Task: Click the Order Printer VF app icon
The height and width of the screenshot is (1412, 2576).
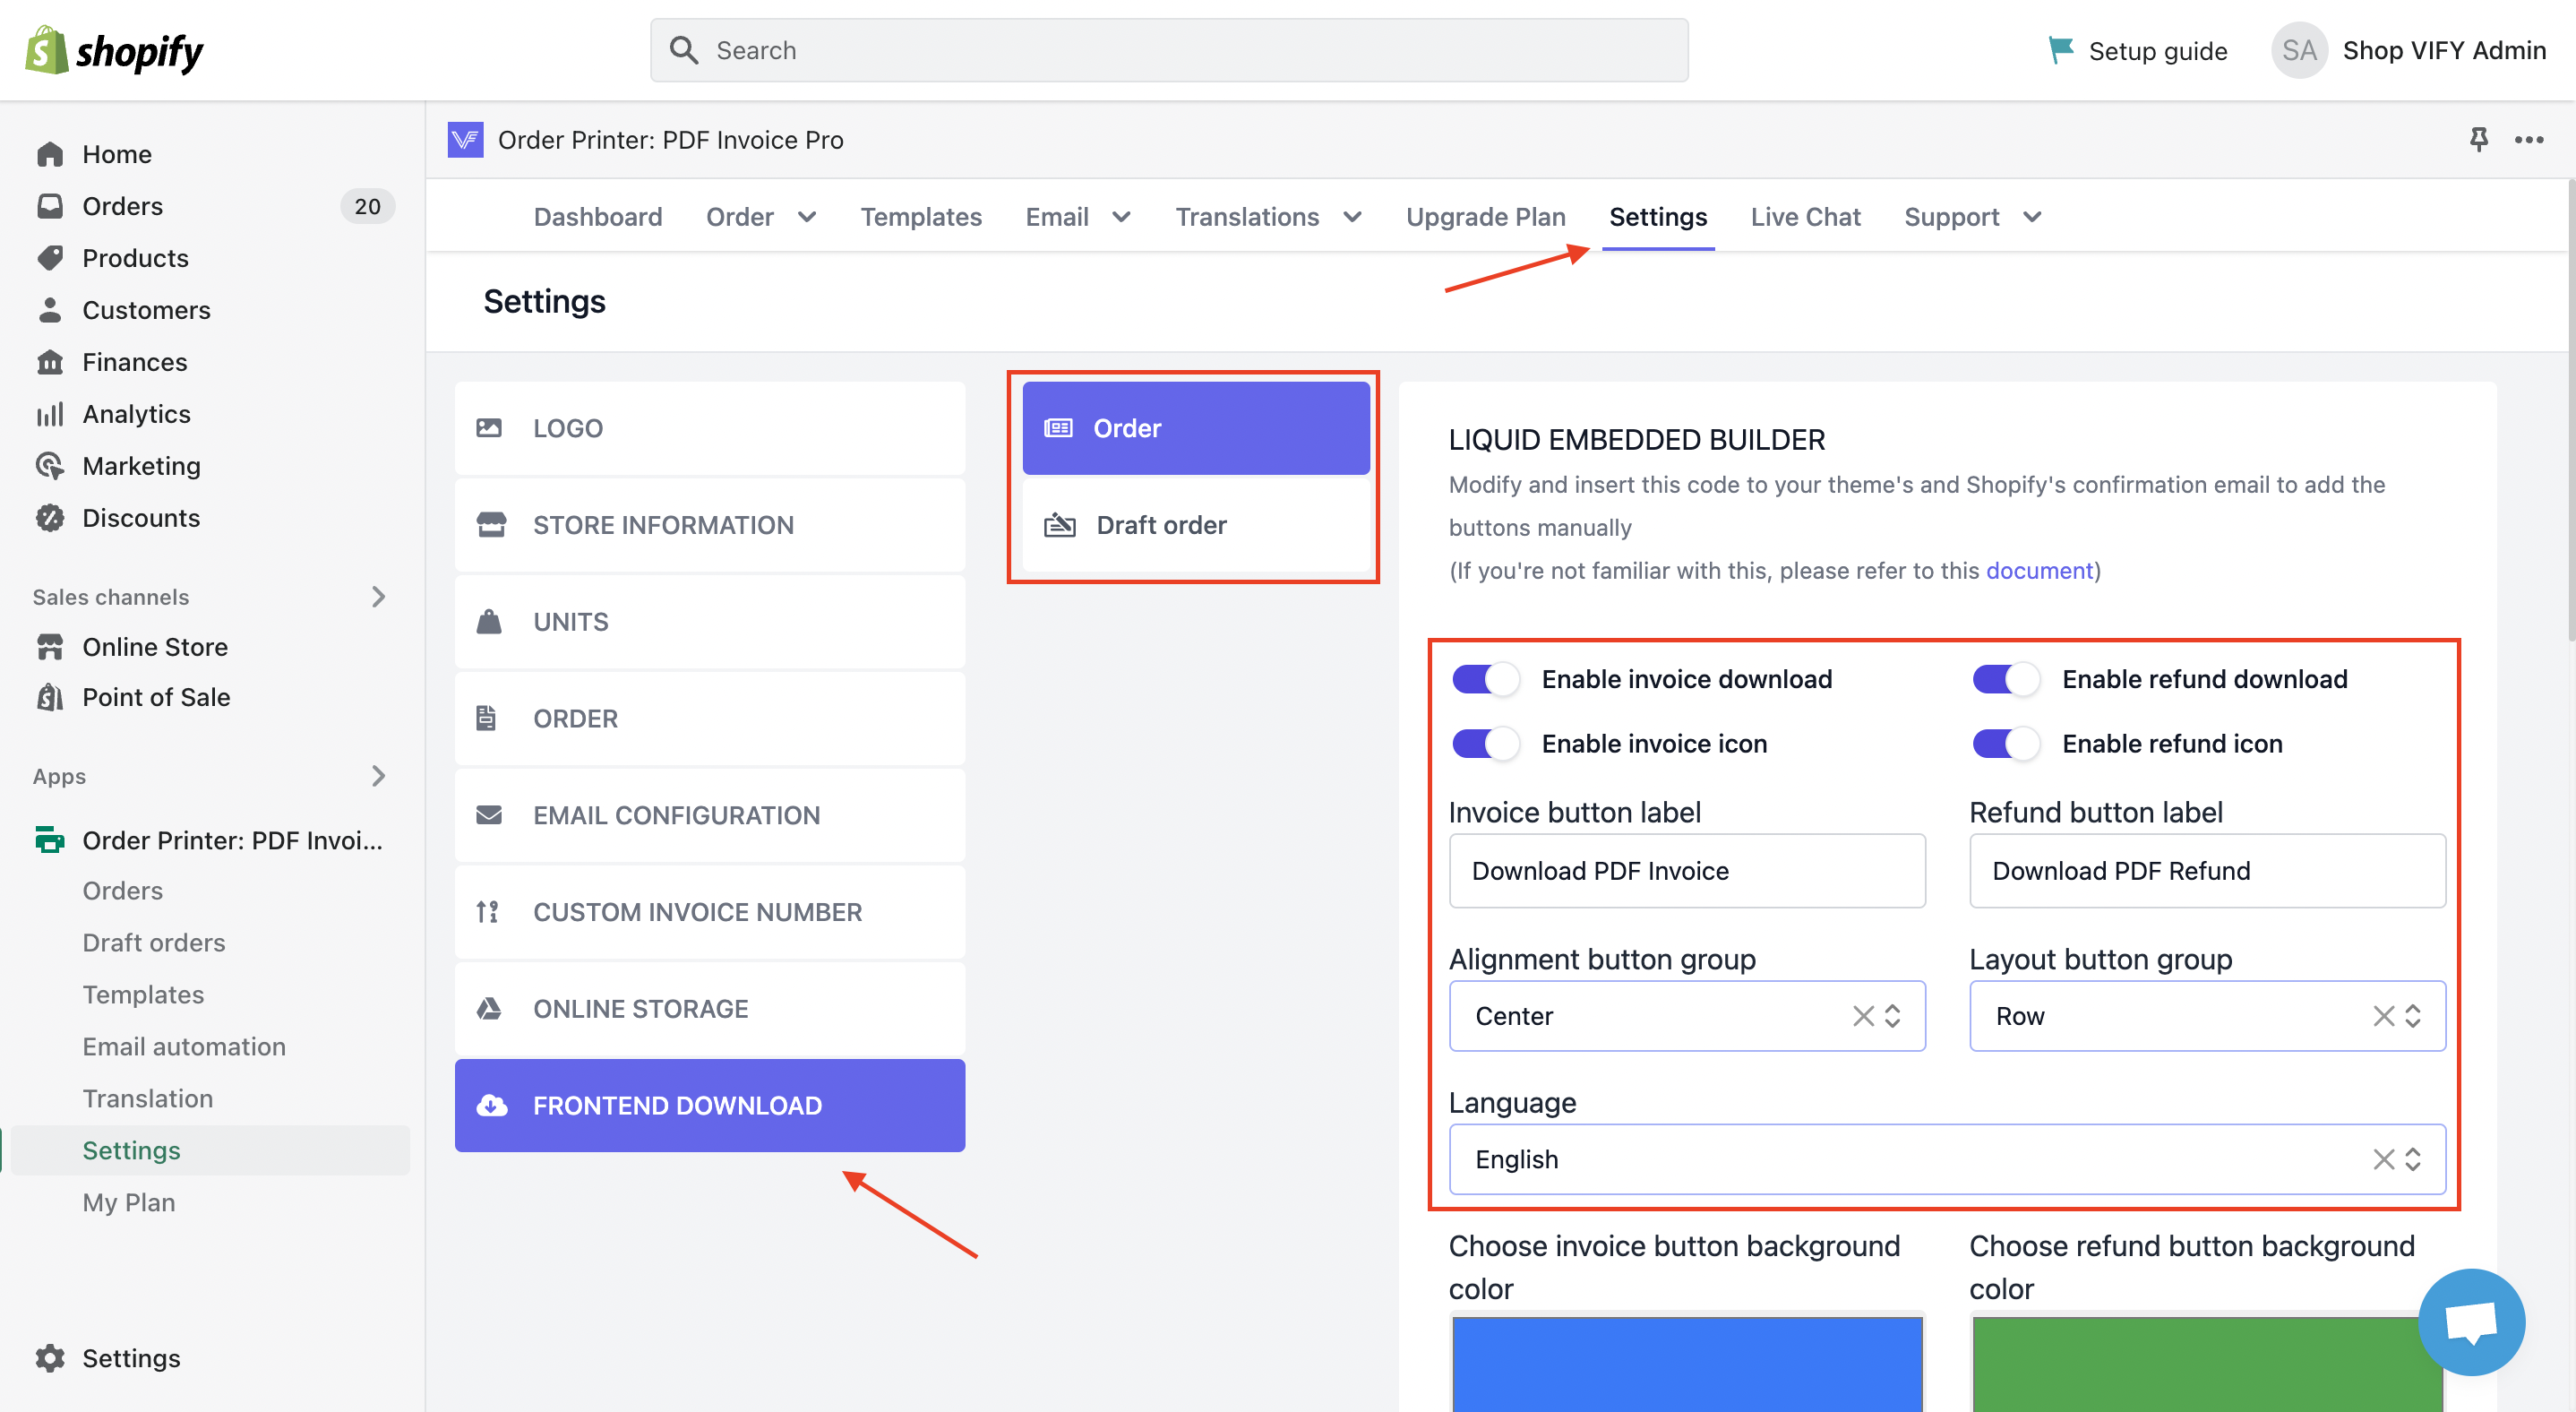Action: (x=465, y=139)
